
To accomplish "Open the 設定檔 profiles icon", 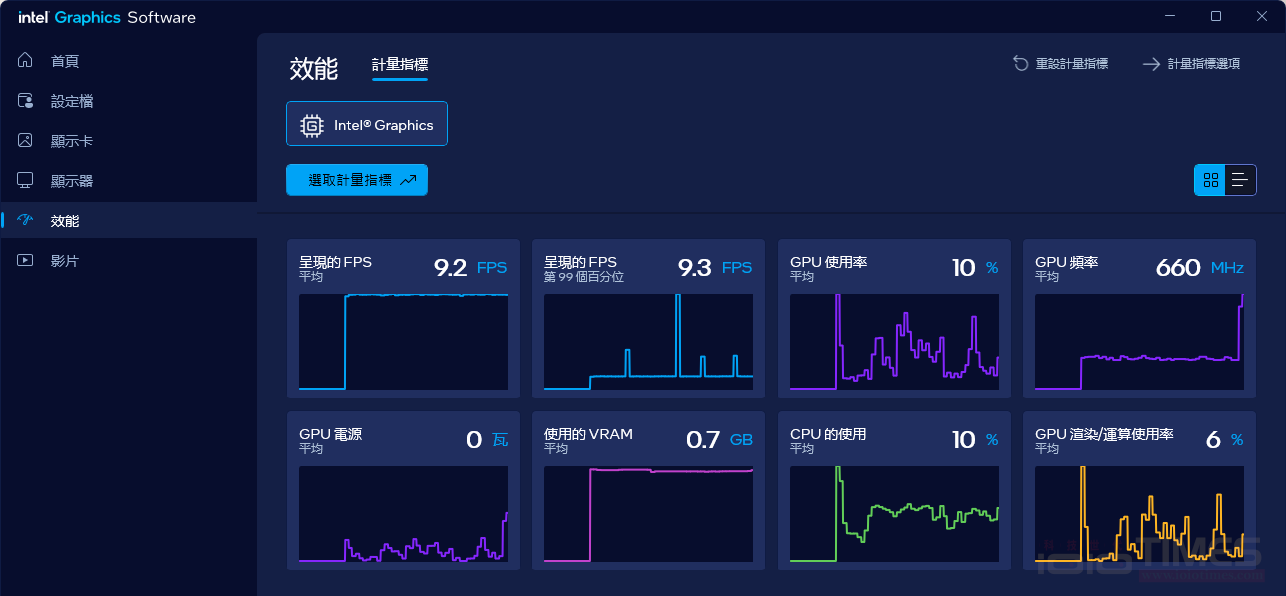I will point(26,101).
